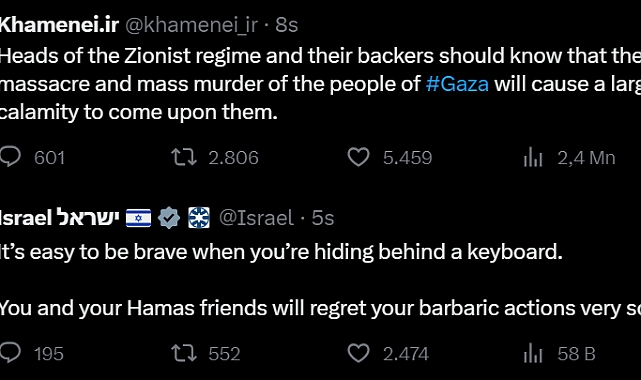Open the @Israel handle profile
Screen dimensions: 641x380
click(256, 218)
